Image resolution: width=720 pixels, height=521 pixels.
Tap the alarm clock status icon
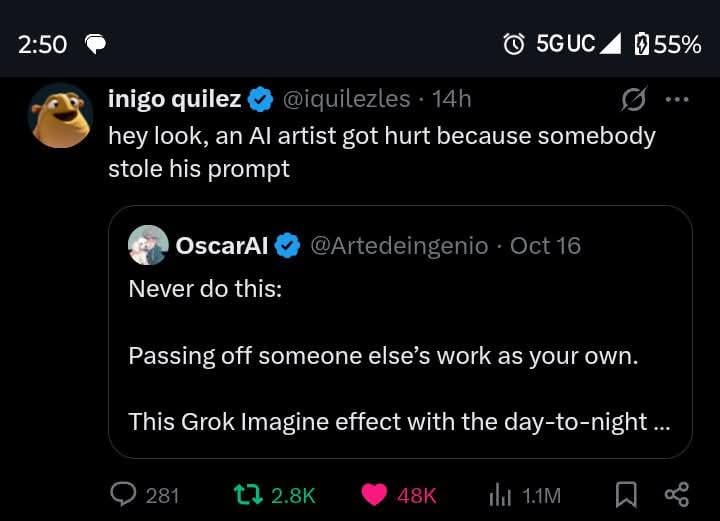(x=514, y=44)
